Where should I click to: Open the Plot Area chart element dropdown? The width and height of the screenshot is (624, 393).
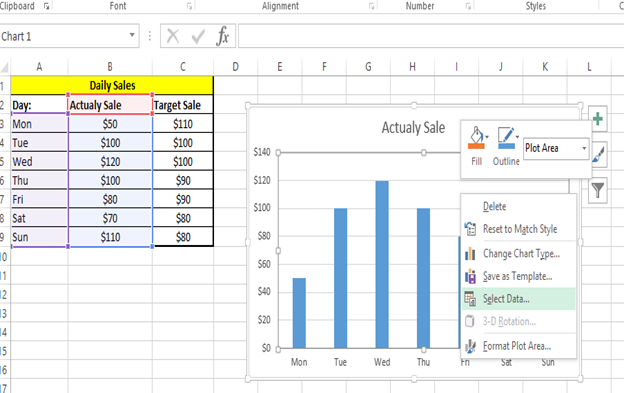[556, 148]
